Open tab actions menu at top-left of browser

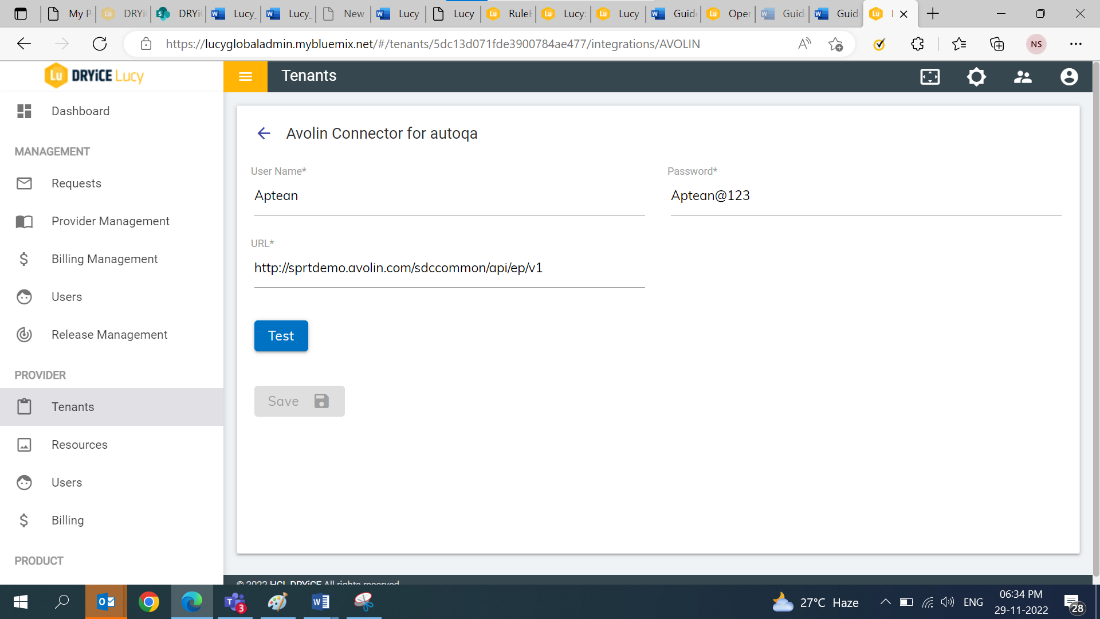point(21,13)
